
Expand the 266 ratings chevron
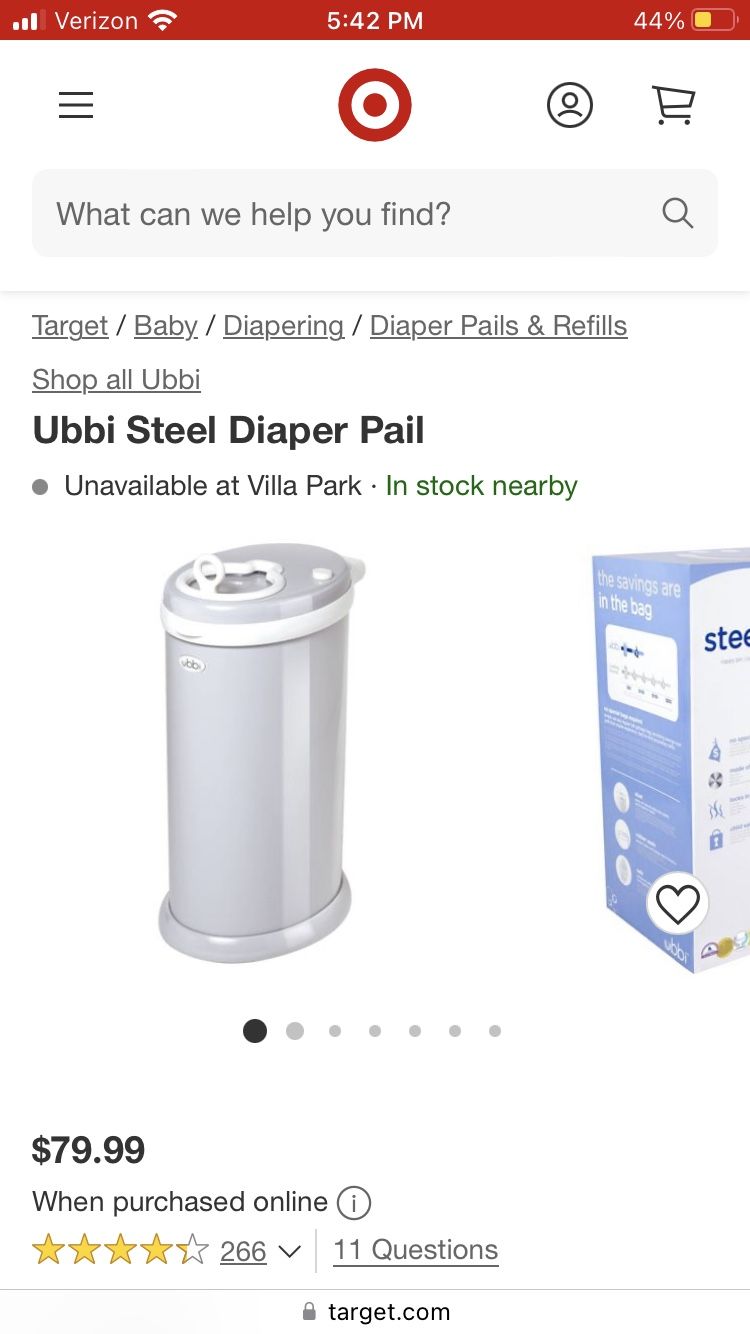click(289, 1251)
